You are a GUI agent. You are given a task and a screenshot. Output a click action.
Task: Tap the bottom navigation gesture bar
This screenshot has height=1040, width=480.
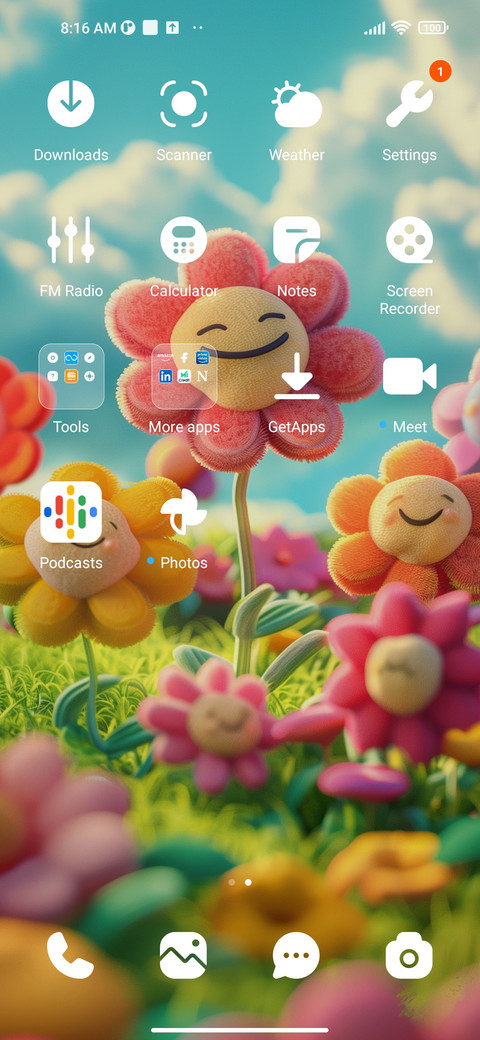pos(240,1030)
